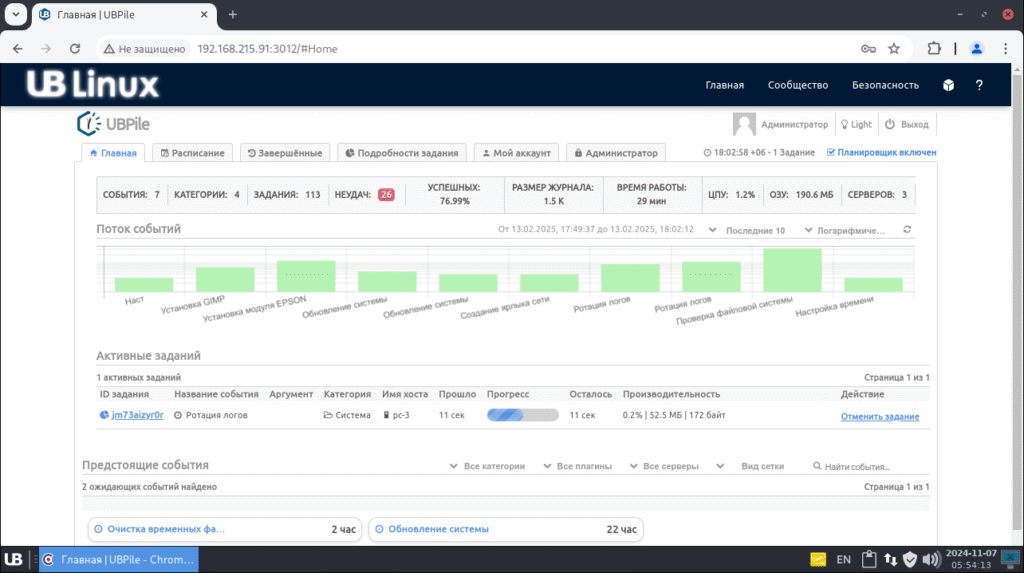Toggle the Light theme switch
The height and width of the screenshot is (573, 1024).
coord(855,125)
